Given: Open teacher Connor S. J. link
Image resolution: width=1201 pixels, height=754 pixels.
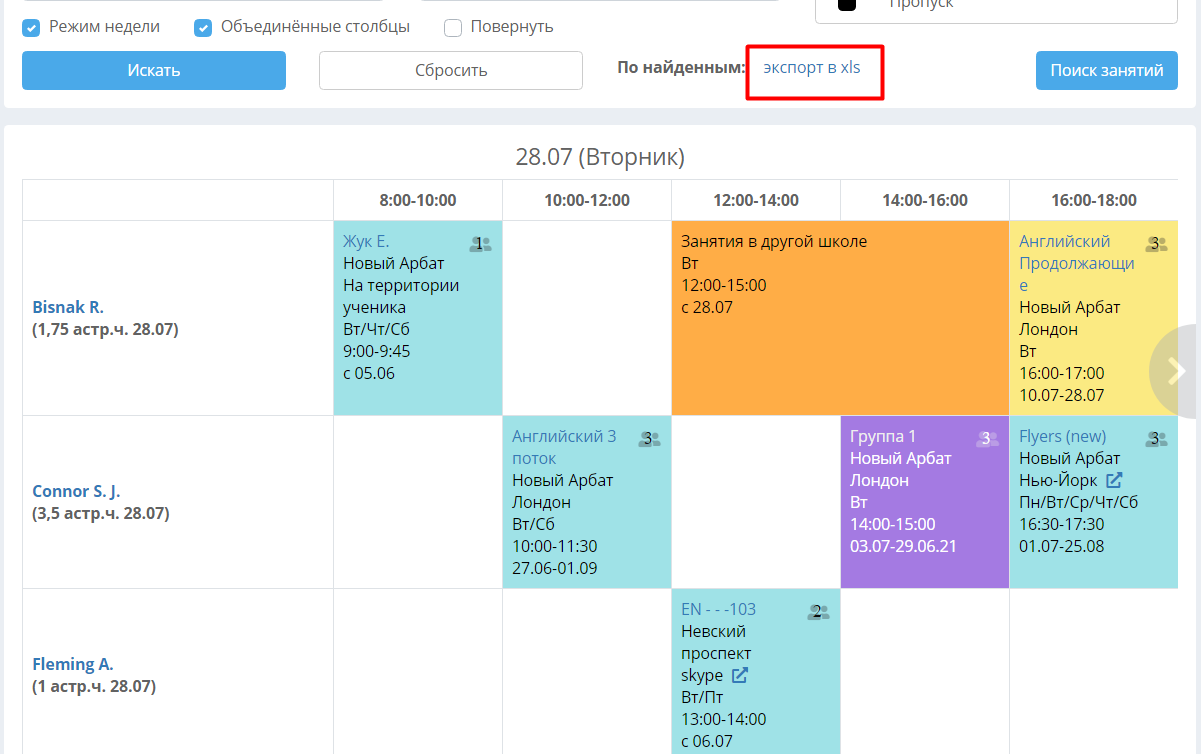Looking at the screenshot, I should (76, 491).
